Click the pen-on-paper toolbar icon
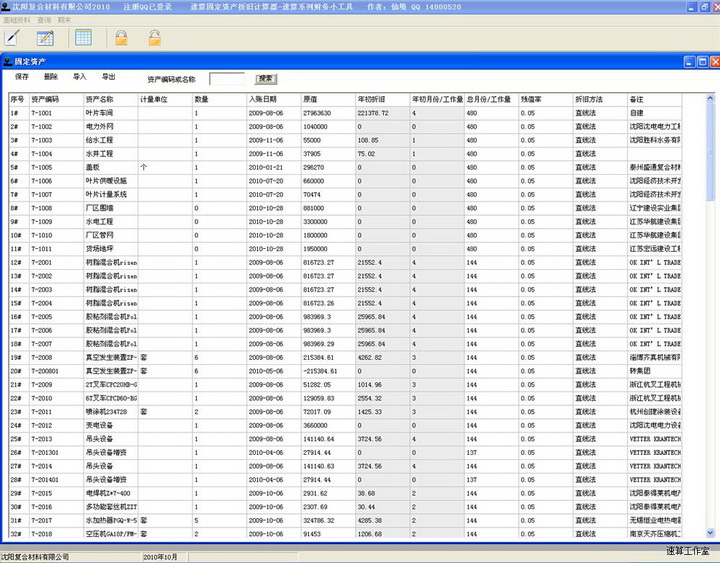The image size is (720, 563). pos(12,38)
